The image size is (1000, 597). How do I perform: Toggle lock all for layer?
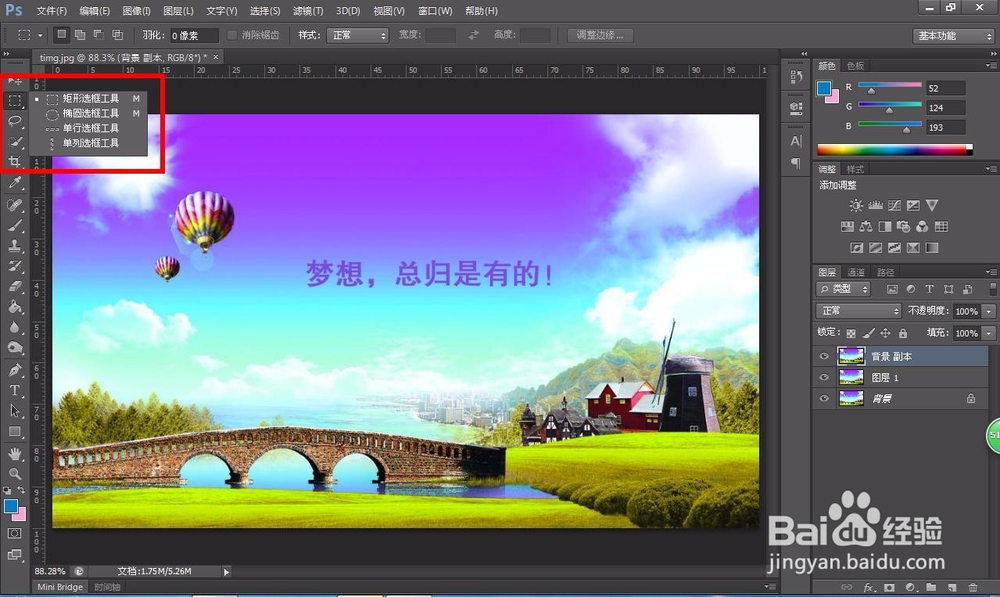pos(903,333)
